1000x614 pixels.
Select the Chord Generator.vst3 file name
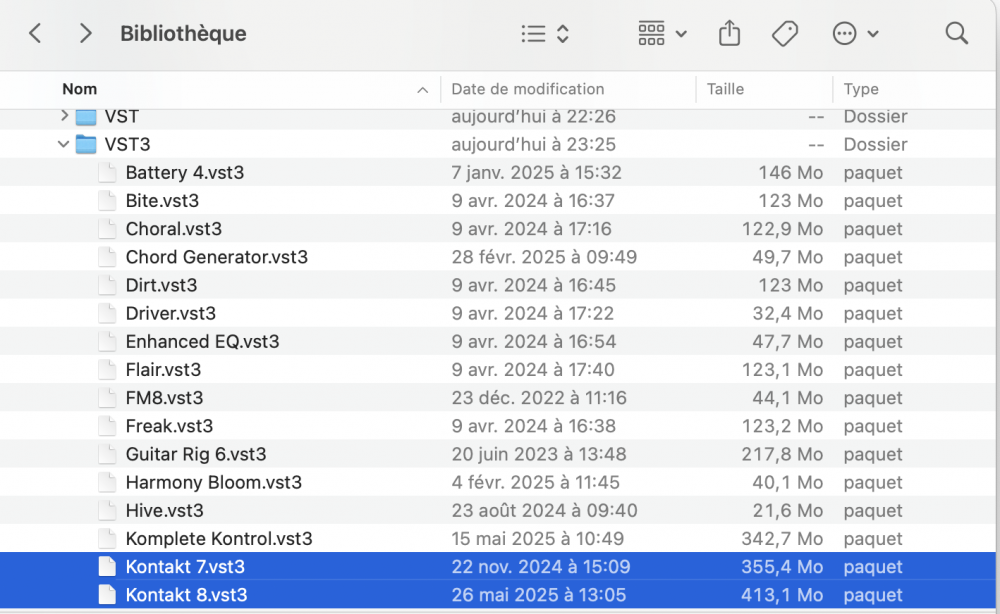[x=217, y=257]
